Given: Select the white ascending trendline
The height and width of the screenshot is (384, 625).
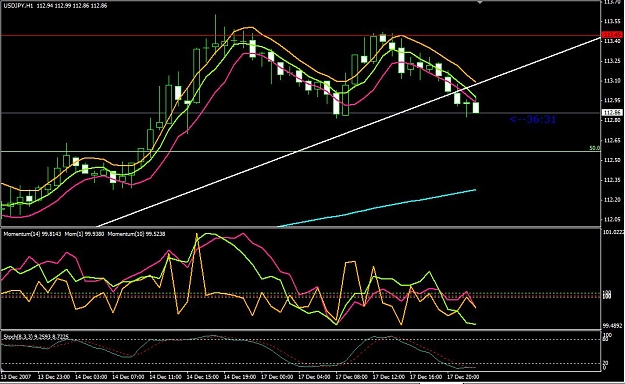Looking at the screenshot, I should click(x=348, y=132).
